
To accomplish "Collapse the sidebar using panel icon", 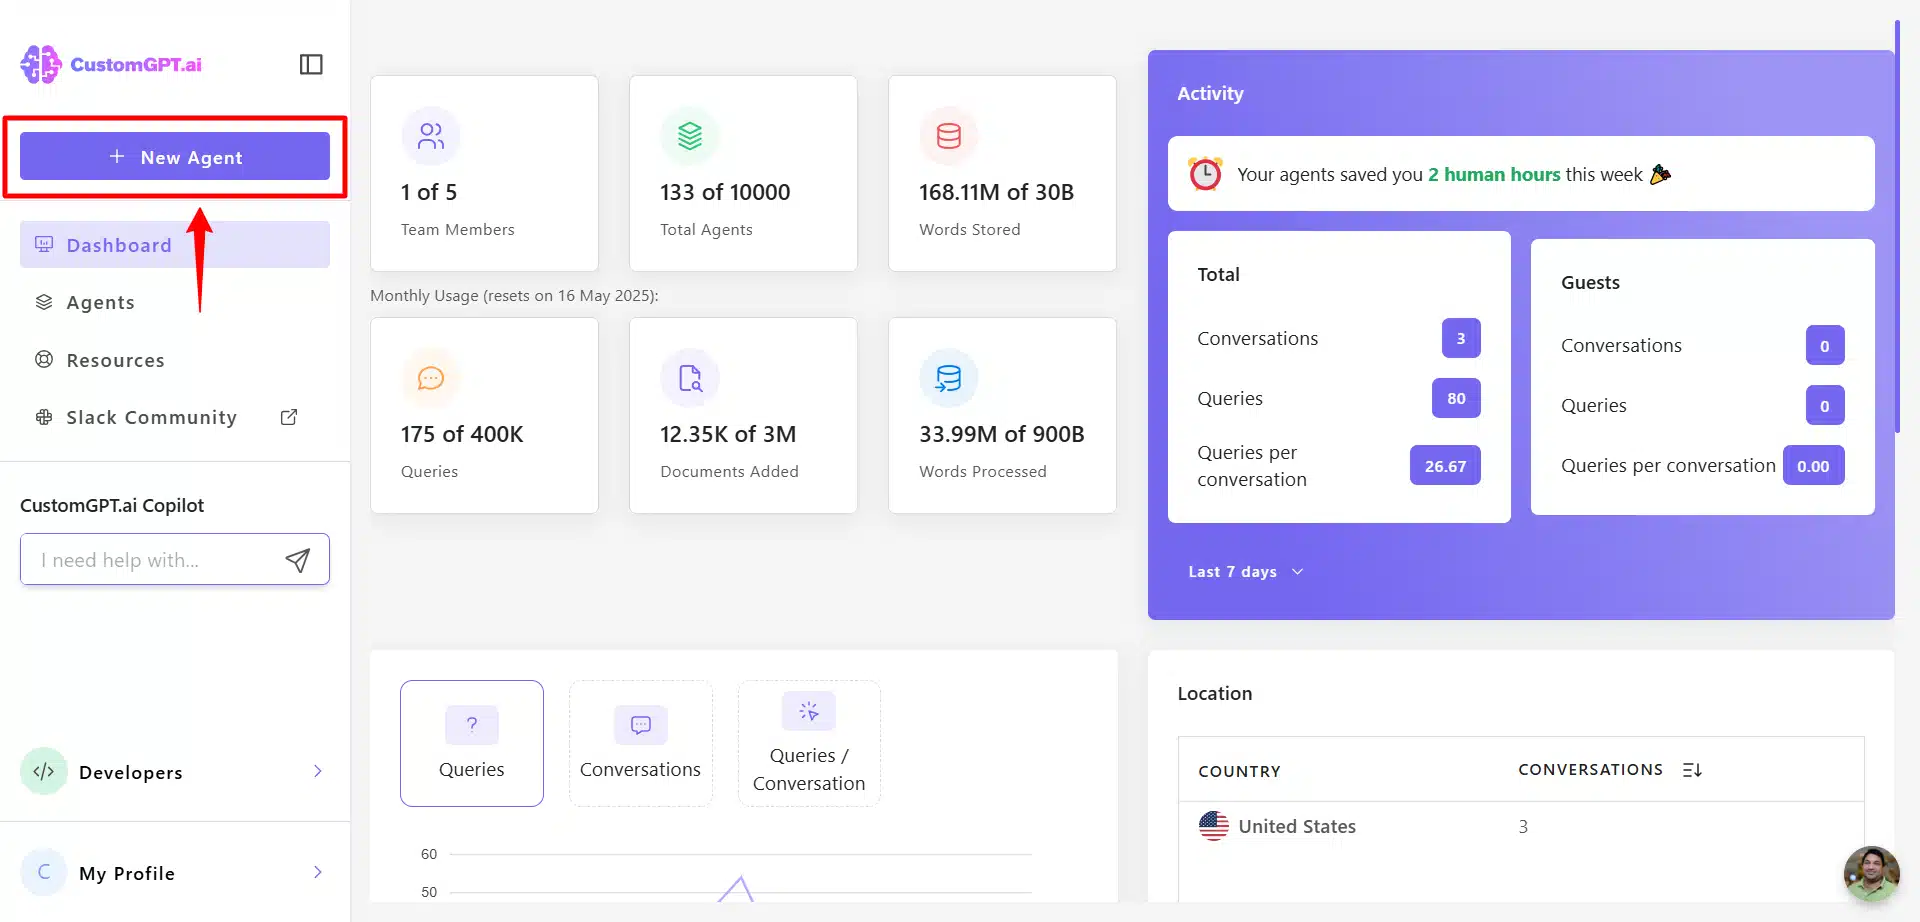I will (311, 64).
